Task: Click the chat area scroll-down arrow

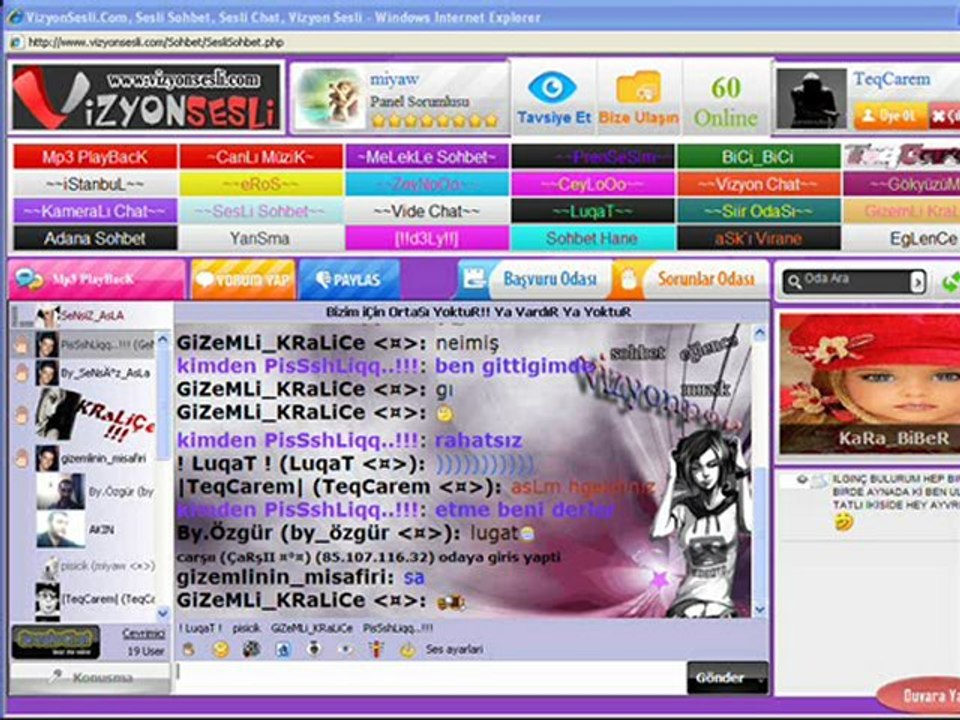Action: [x=760, y=610]
